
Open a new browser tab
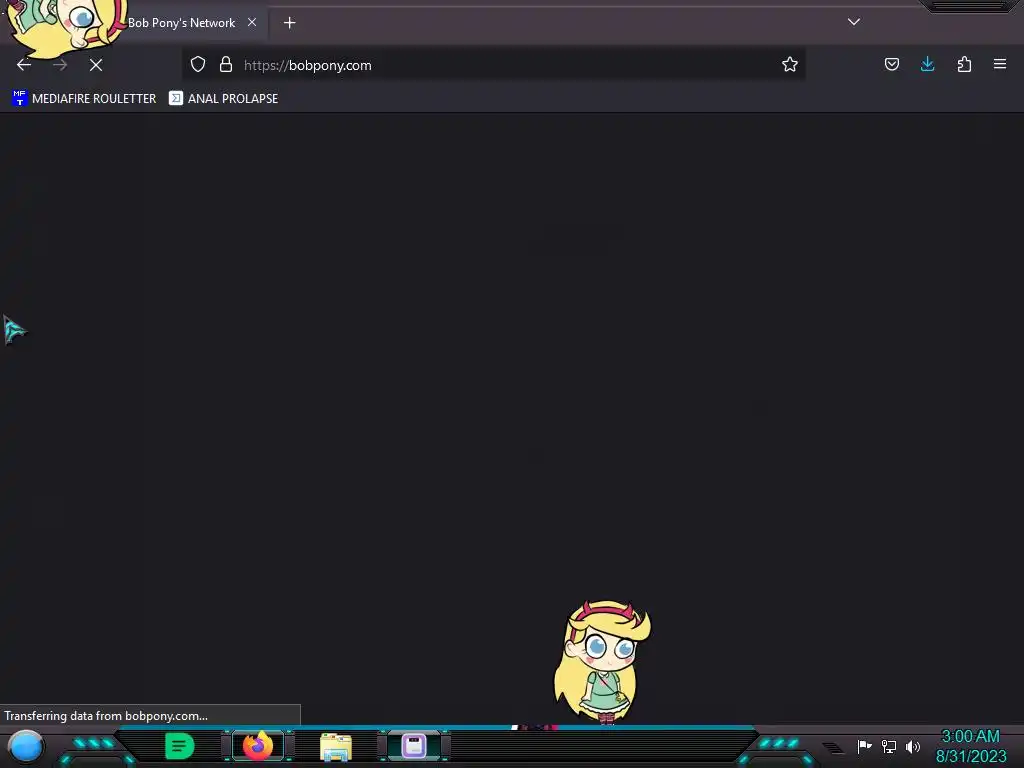point(289,23)
